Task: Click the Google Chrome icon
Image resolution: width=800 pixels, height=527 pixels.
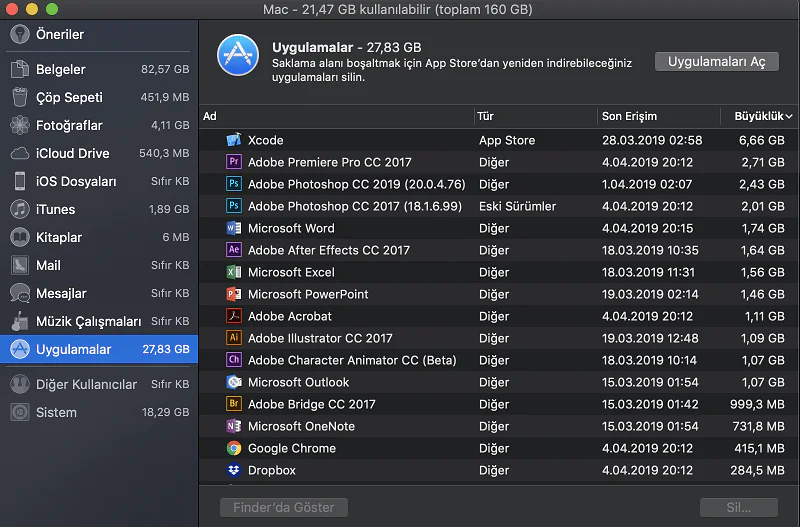Action: point(234,448)
